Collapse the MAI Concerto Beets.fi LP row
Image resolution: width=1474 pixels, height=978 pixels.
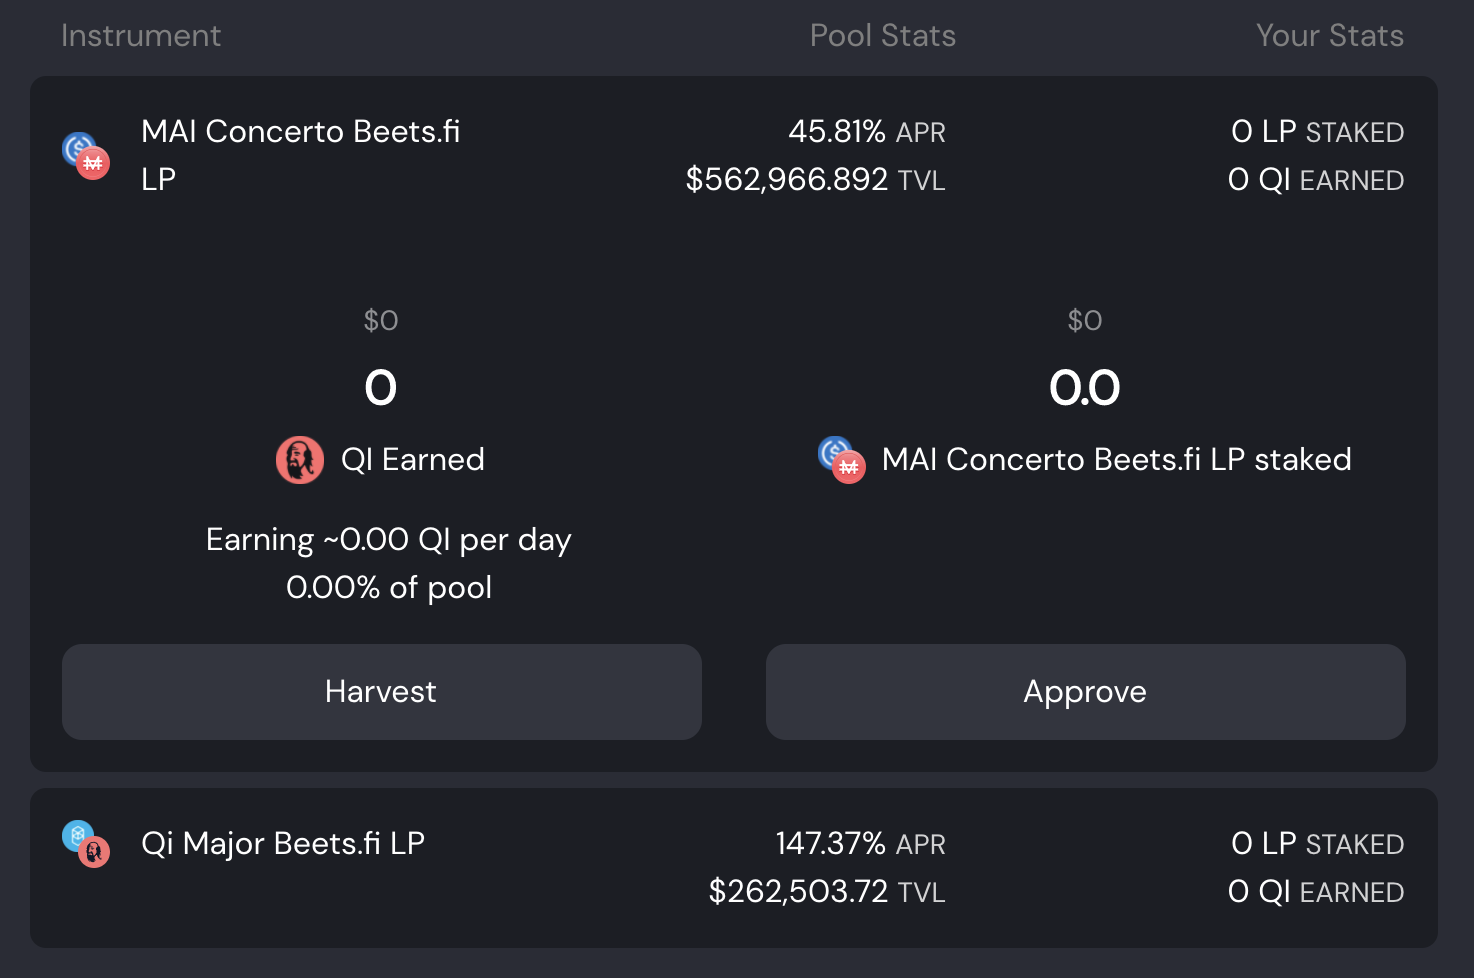[300, 155]
